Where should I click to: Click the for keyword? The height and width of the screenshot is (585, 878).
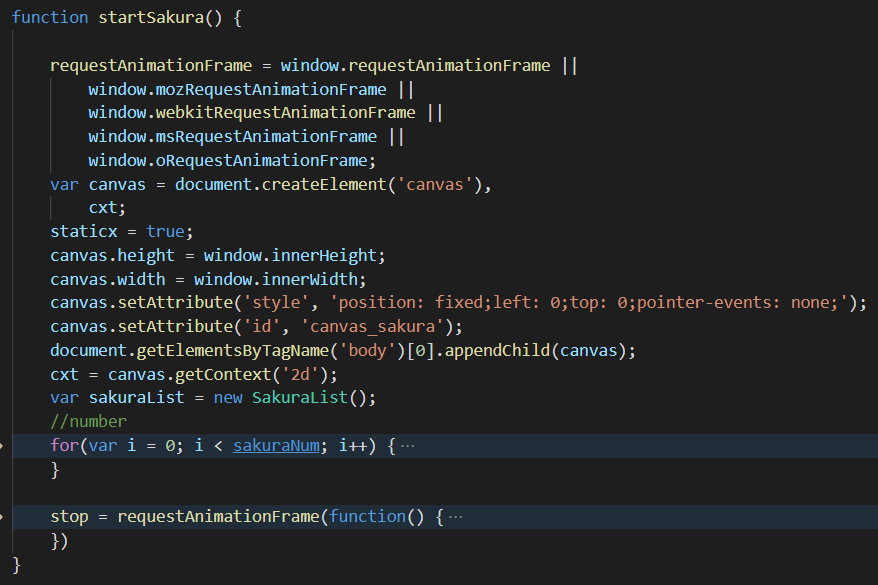click(x=64, y=446)
